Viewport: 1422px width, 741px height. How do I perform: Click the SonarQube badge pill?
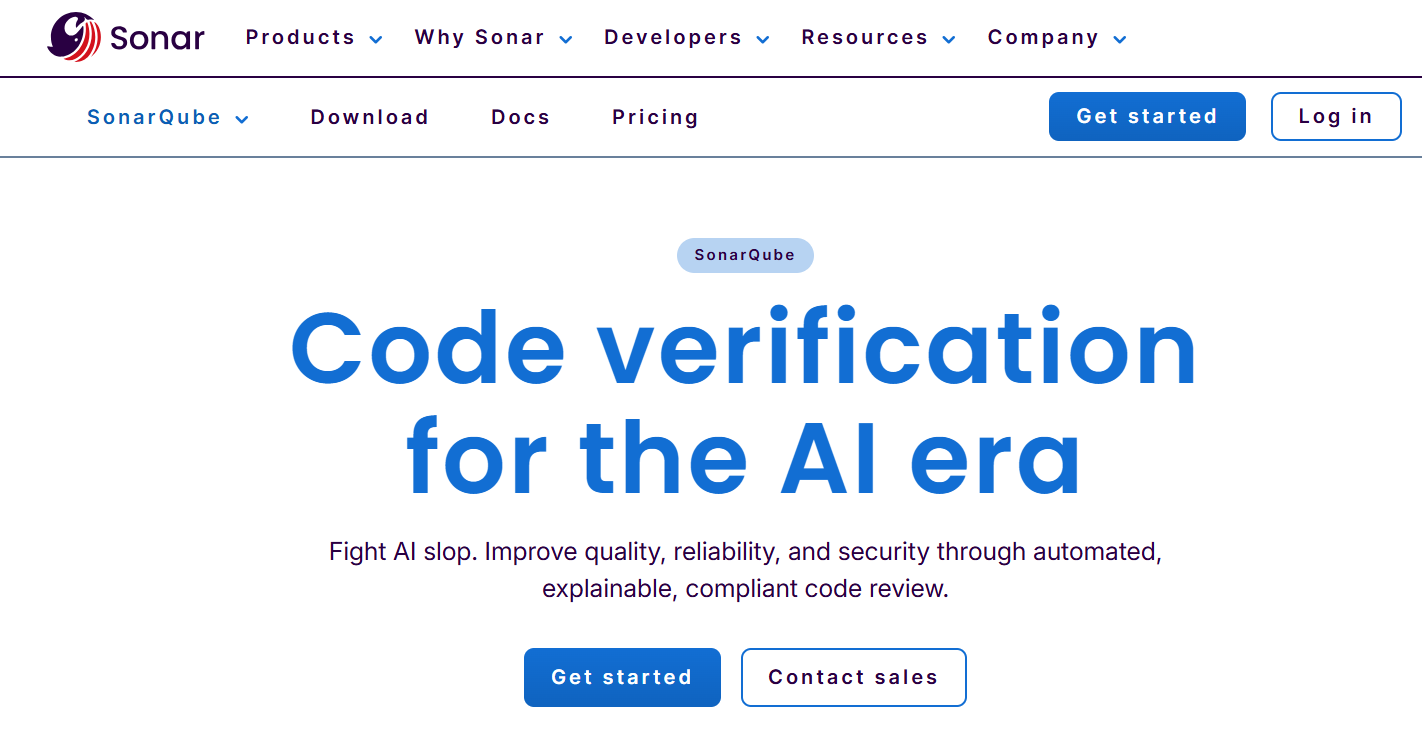(745, 255)
